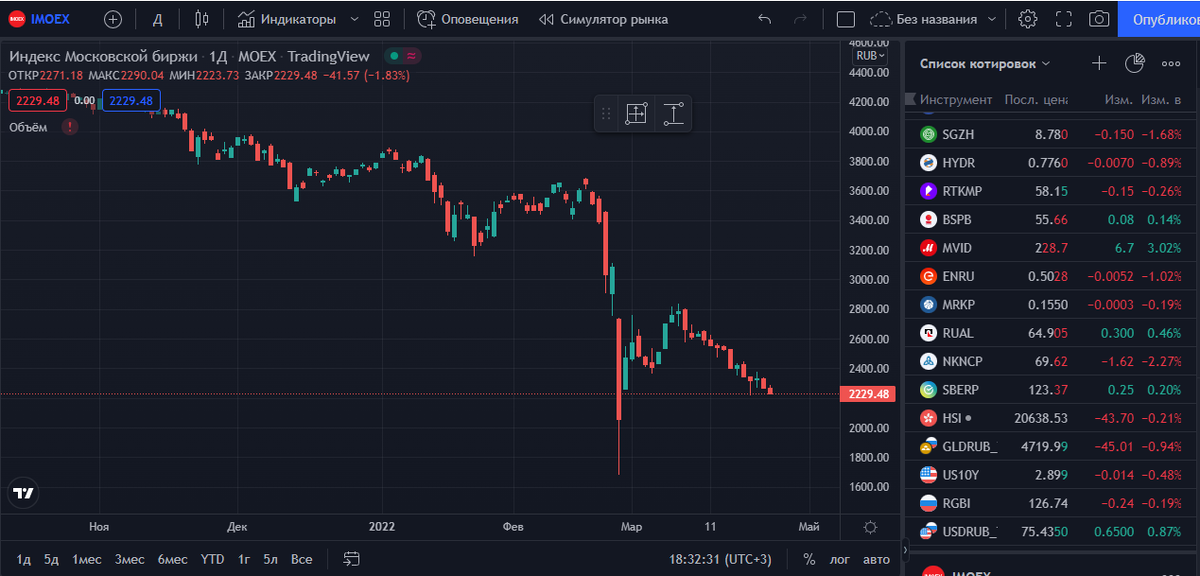The height and width of the screenshot is (576, 1200).
Task: Sort watchlist by Посл. цена column
Action: pos(1036,100)
